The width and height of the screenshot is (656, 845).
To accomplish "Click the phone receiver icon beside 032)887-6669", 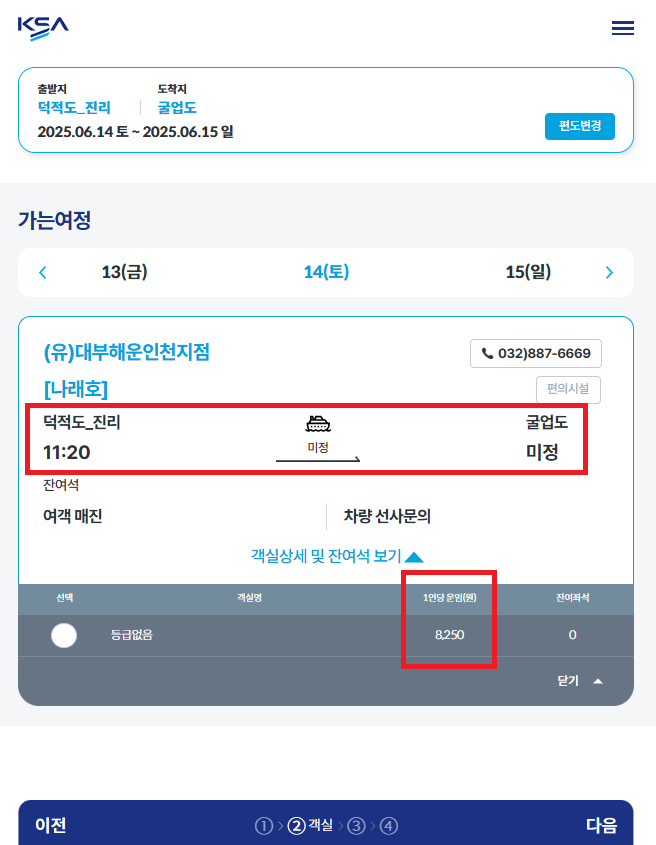I will tap(487, 353).
